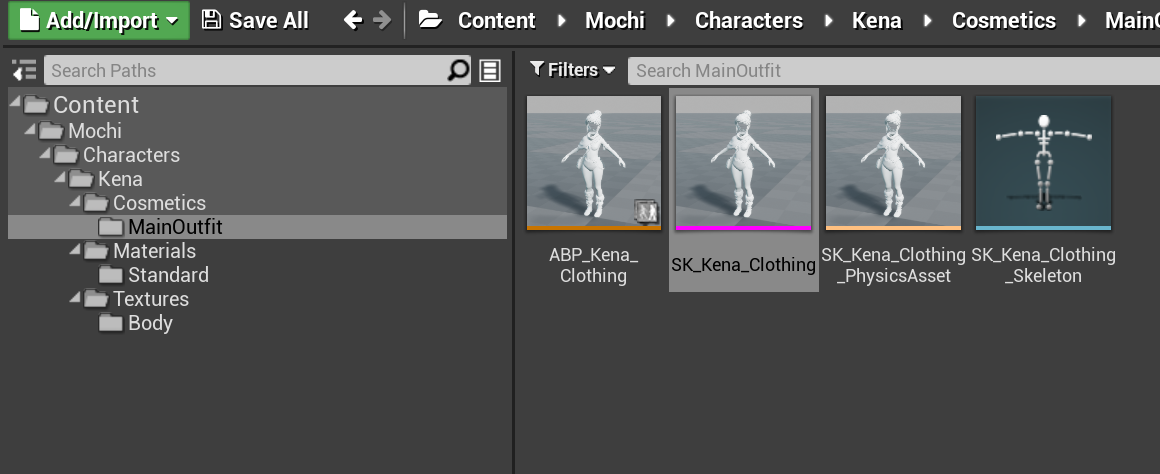The image size is (1160, 474).
Task: Open arrow menu after Kena breadcrumb
Action: [x=928, y=21]
